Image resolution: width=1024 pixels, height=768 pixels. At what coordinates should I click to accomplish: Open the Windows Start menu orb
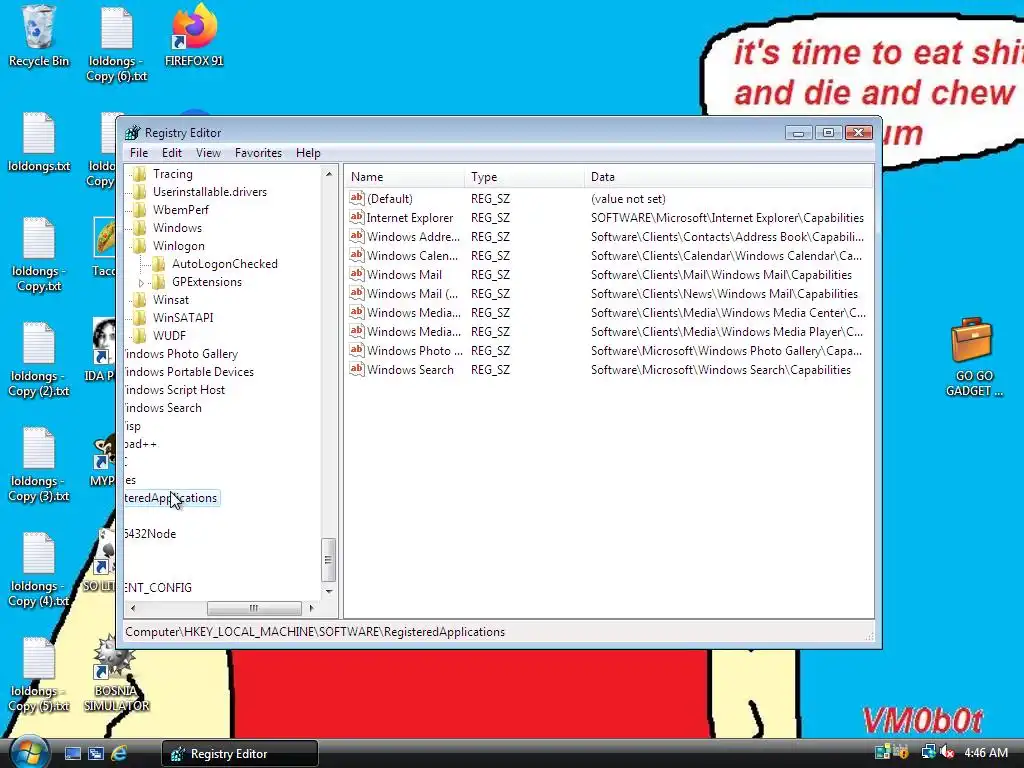(x=28, y=752)
